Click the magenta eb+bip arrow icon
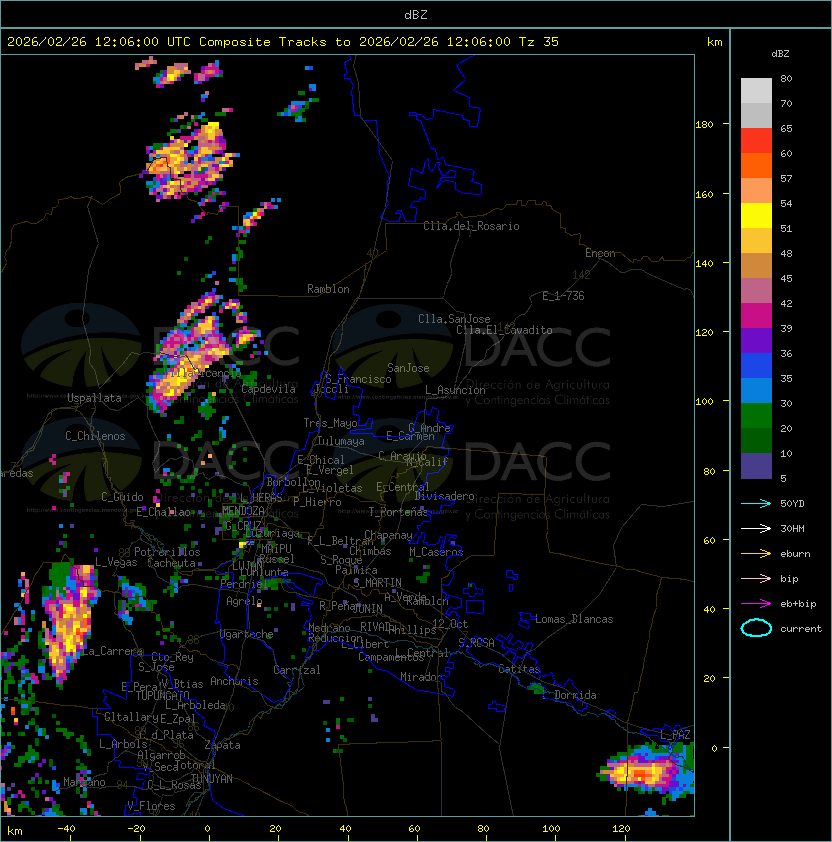The width and height of the screenshot is (832, 842). pyautogui.click(x=756, y=604)
